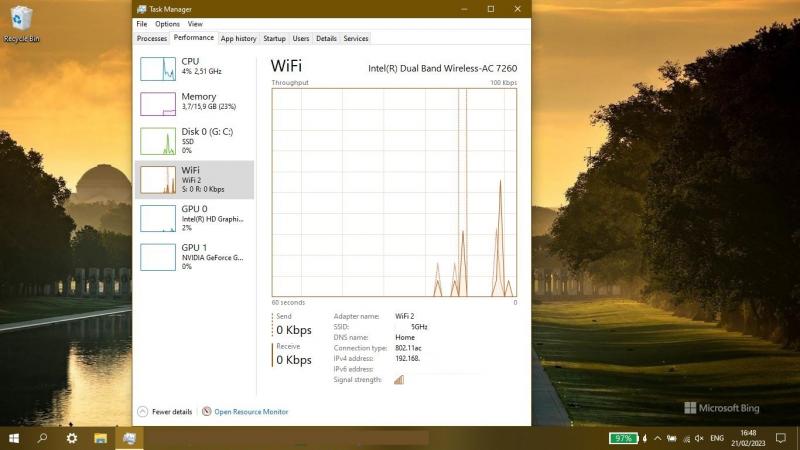
Task: Open File Explorer from taskbar
Action: coord(101,438)
